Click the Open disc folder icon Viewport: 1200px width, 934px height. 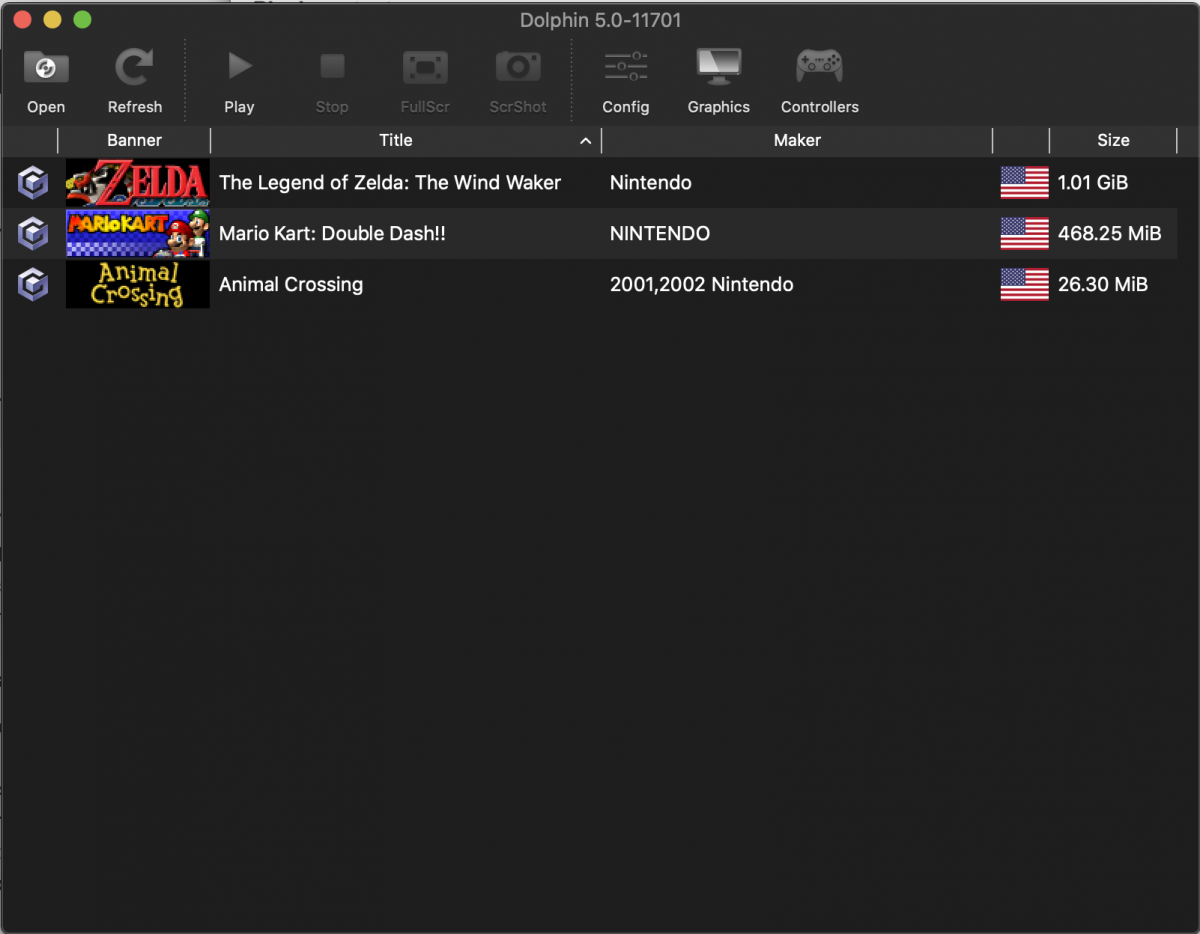coord(46,69)
